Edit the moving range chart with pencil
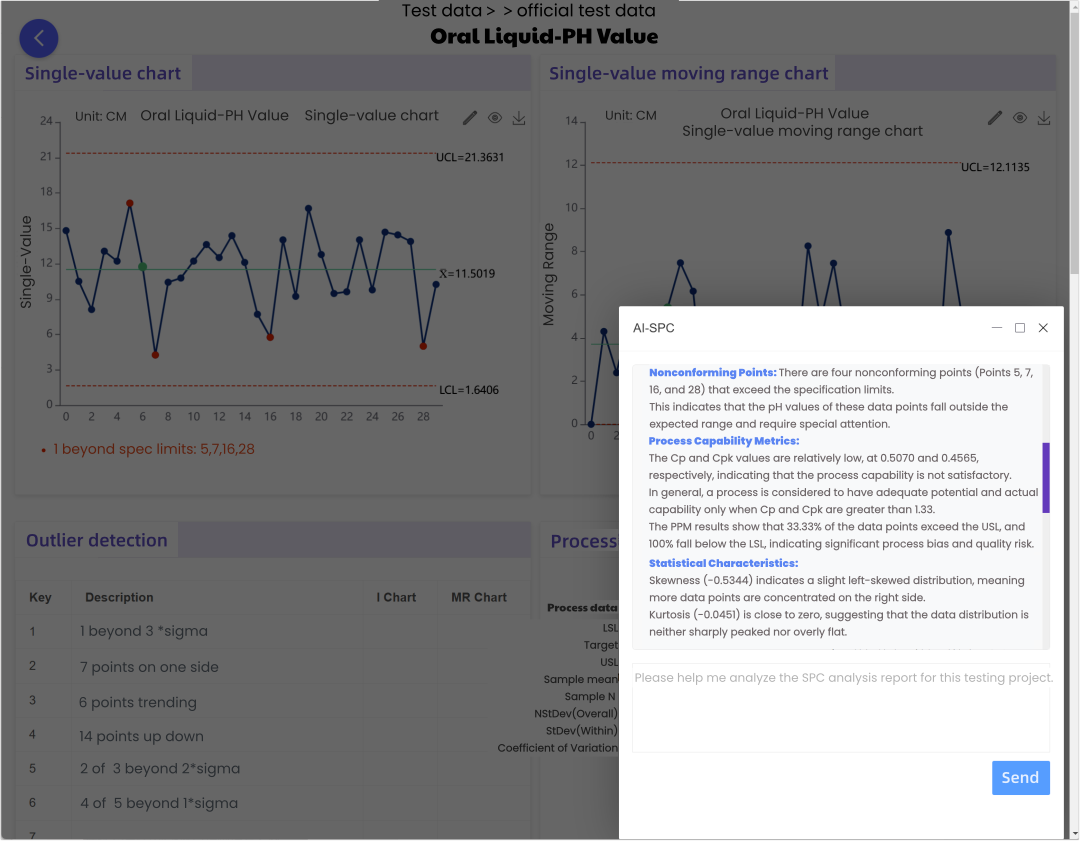 (995, 118)
